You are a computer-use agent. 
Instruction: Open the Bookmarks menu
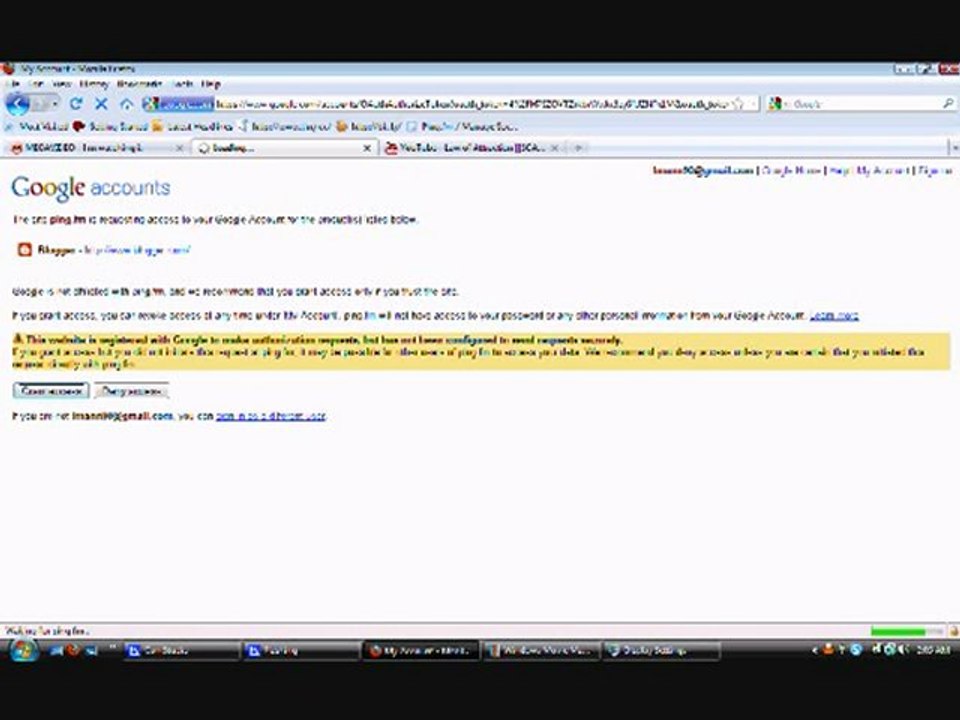point(140,84)
